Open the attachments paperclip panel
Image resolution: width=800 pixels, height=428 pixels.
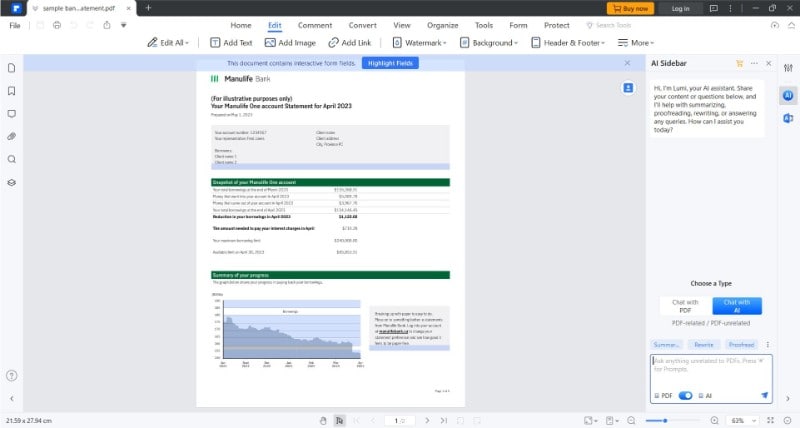click(x=12, y=136)
